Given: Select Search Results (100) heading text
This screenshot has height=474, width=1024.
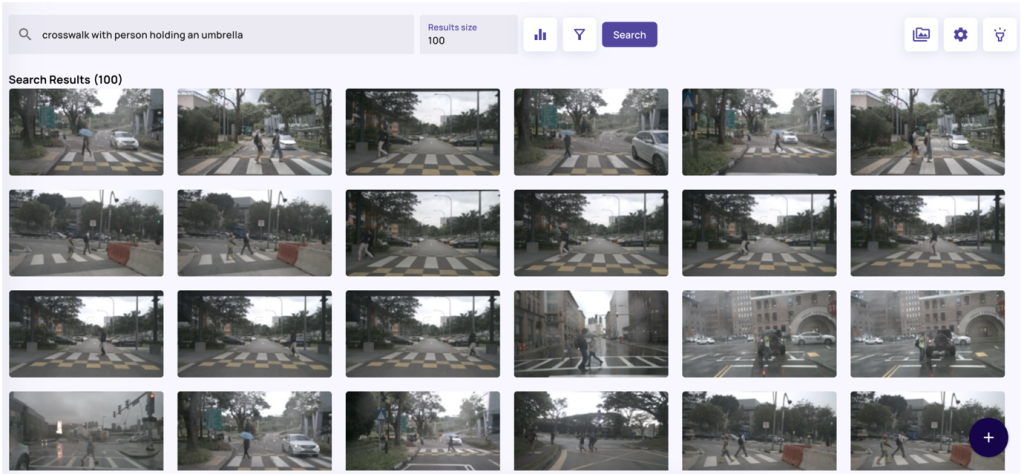Looking at the screenshot, I should (65, 80).
